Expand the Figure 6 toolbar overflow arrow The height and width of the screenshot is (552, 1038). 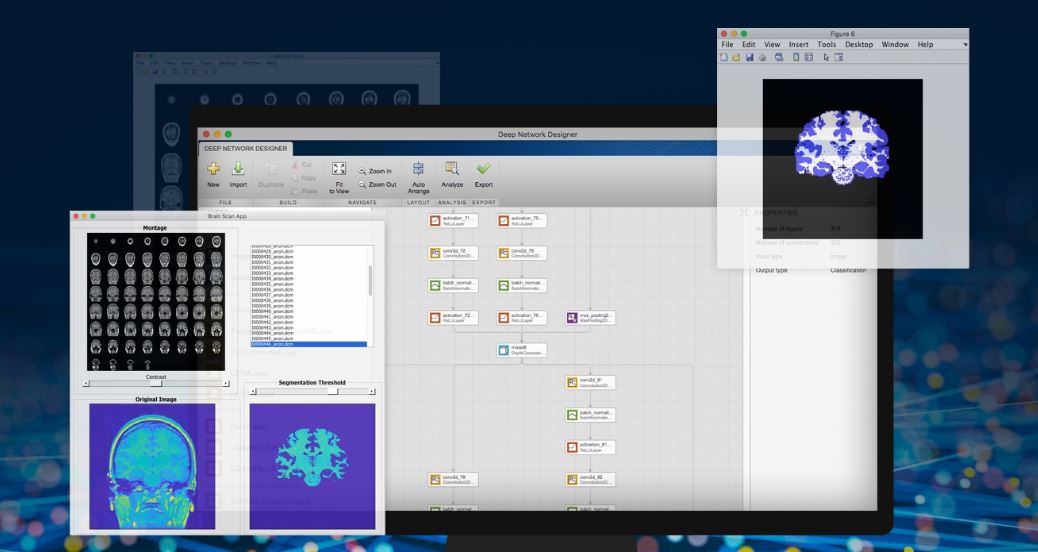click(x=965, y=46)
